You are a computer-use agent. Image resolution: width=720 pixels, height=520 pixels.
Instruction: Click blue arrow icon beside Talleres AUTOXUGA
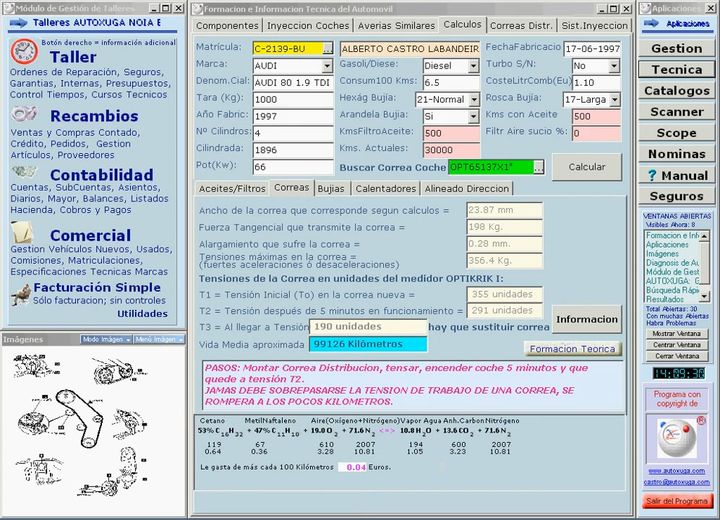click(18, 23)
